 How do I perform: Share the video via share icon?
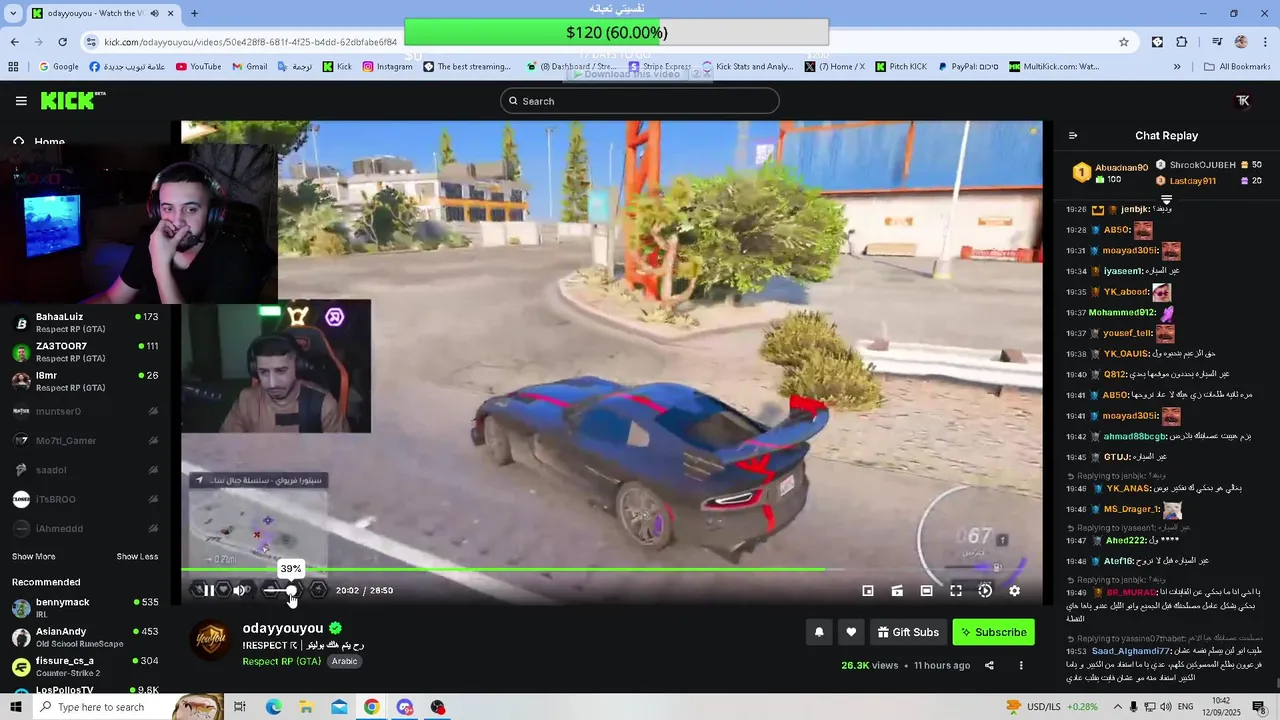[989, 665]
